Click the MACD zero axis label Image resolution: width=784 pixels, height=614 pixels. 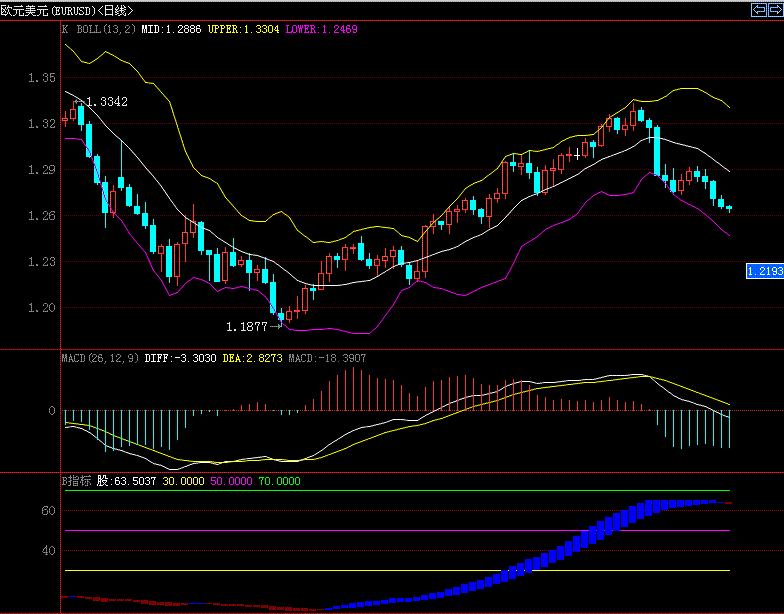[x=52, y=410]
